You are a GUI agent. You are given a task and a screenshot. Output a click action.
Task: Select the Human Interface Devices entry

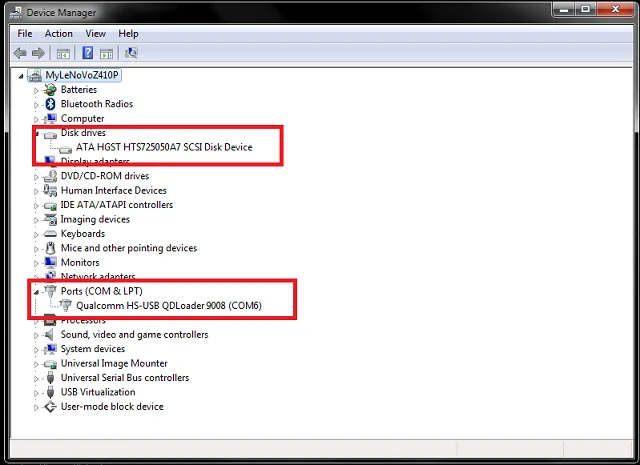click(113, 191)
